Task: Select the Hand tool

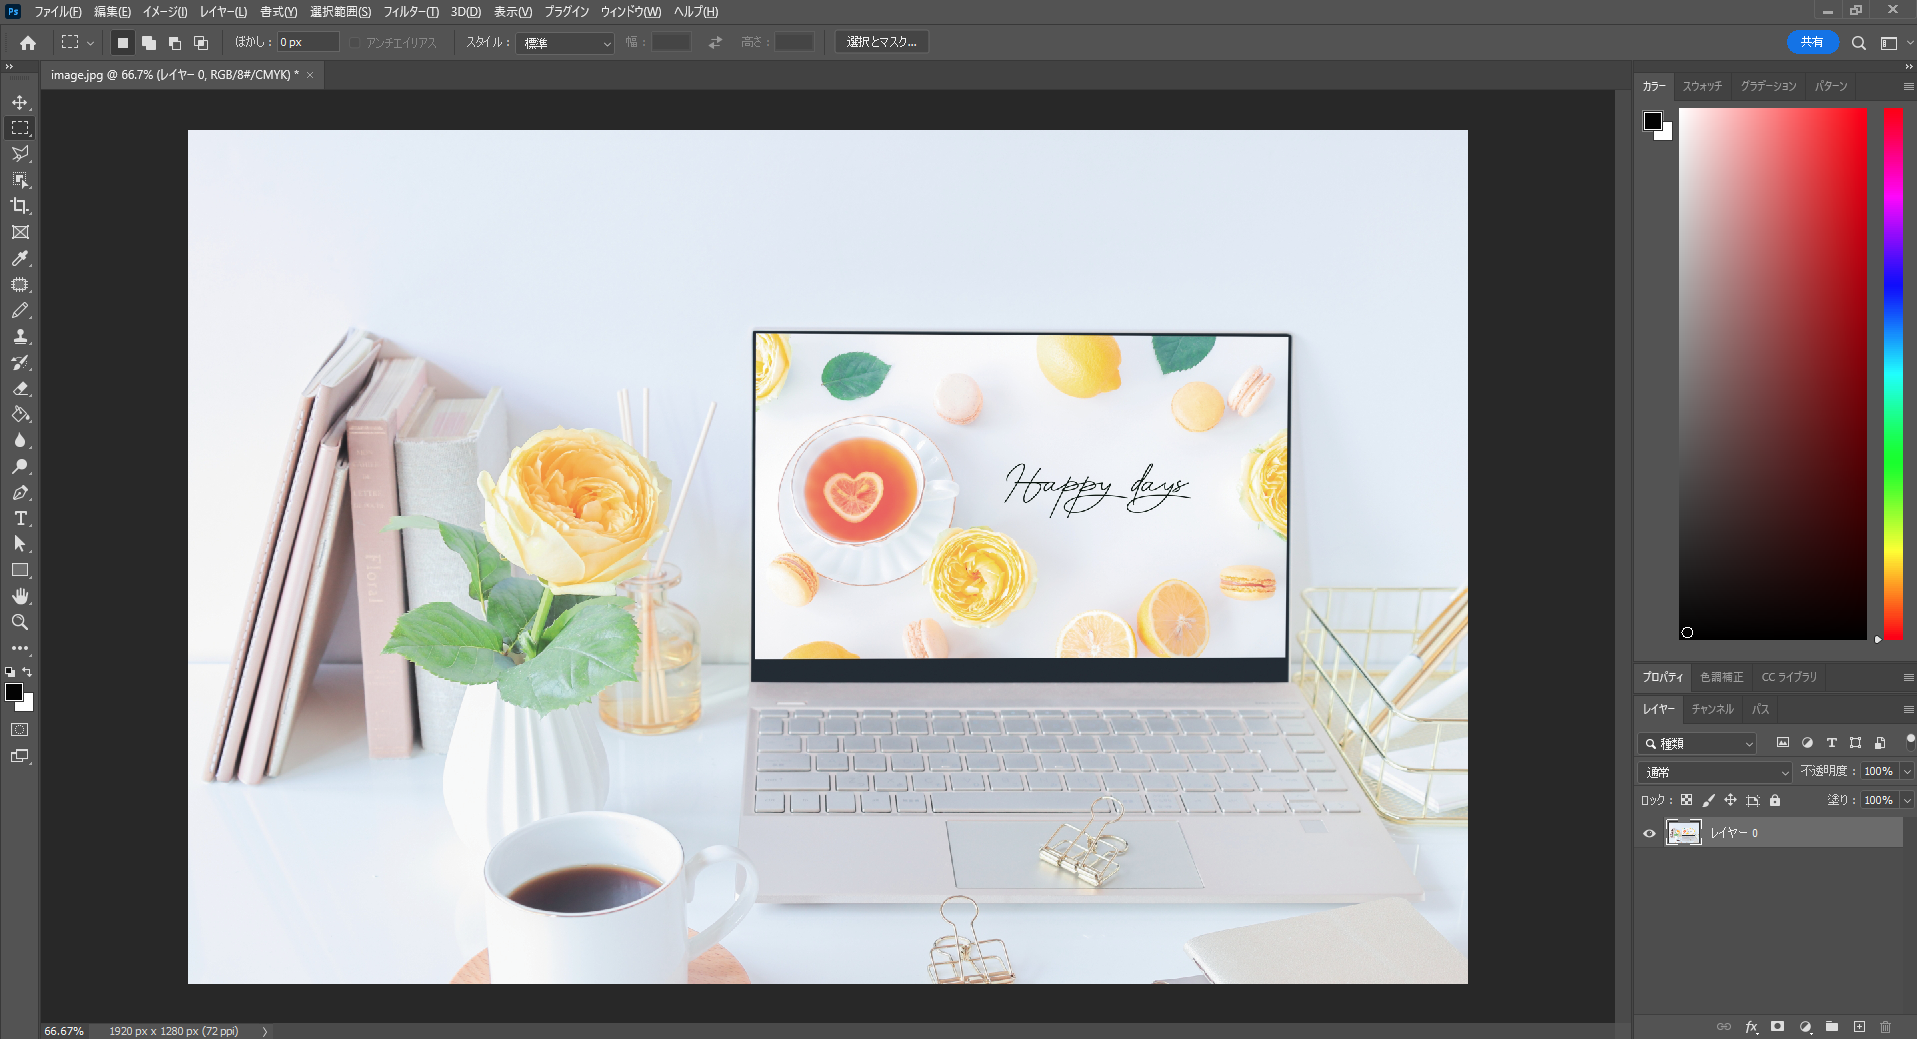Action: tap(20, 597)
